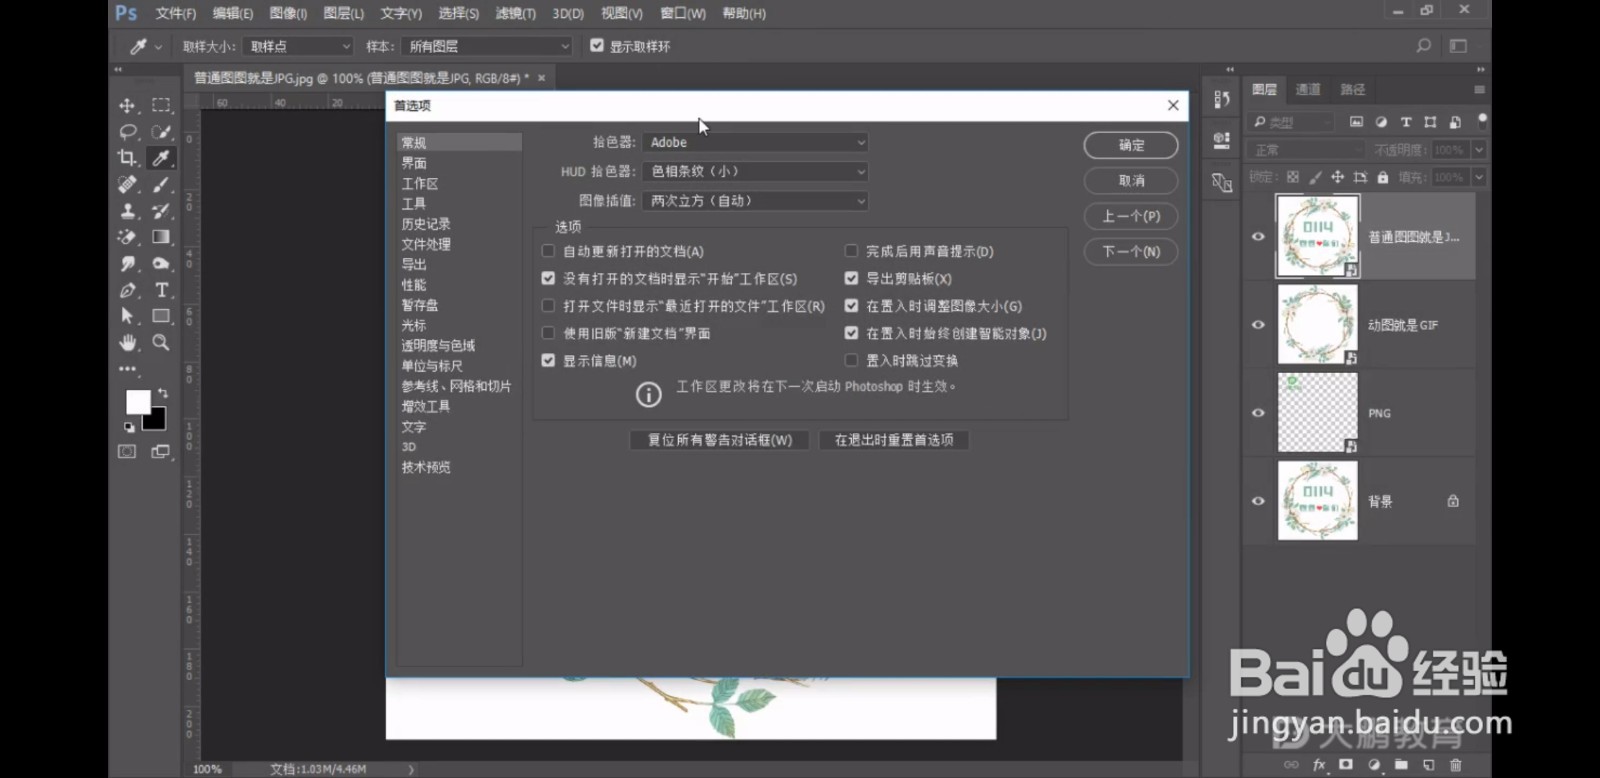Click the layer style fx icon
Screen dimensions: 1600x778
coord(1319,765)
